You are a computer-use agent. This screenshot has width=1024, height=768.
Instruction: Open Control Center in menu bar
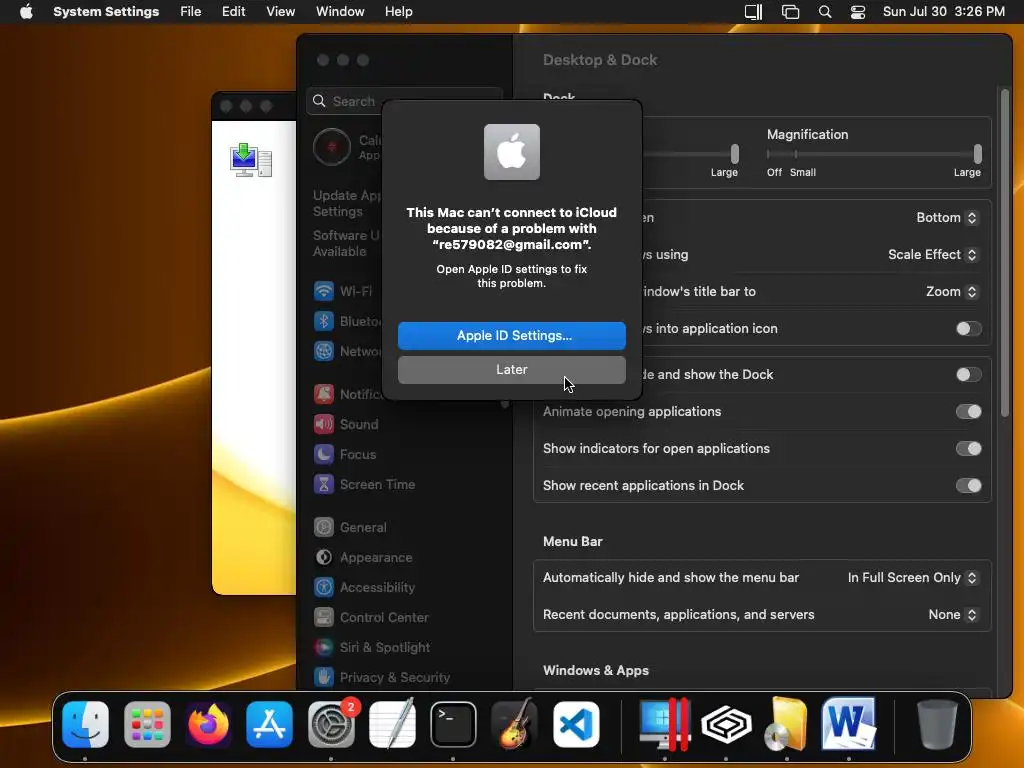click(x=857, y=12)
